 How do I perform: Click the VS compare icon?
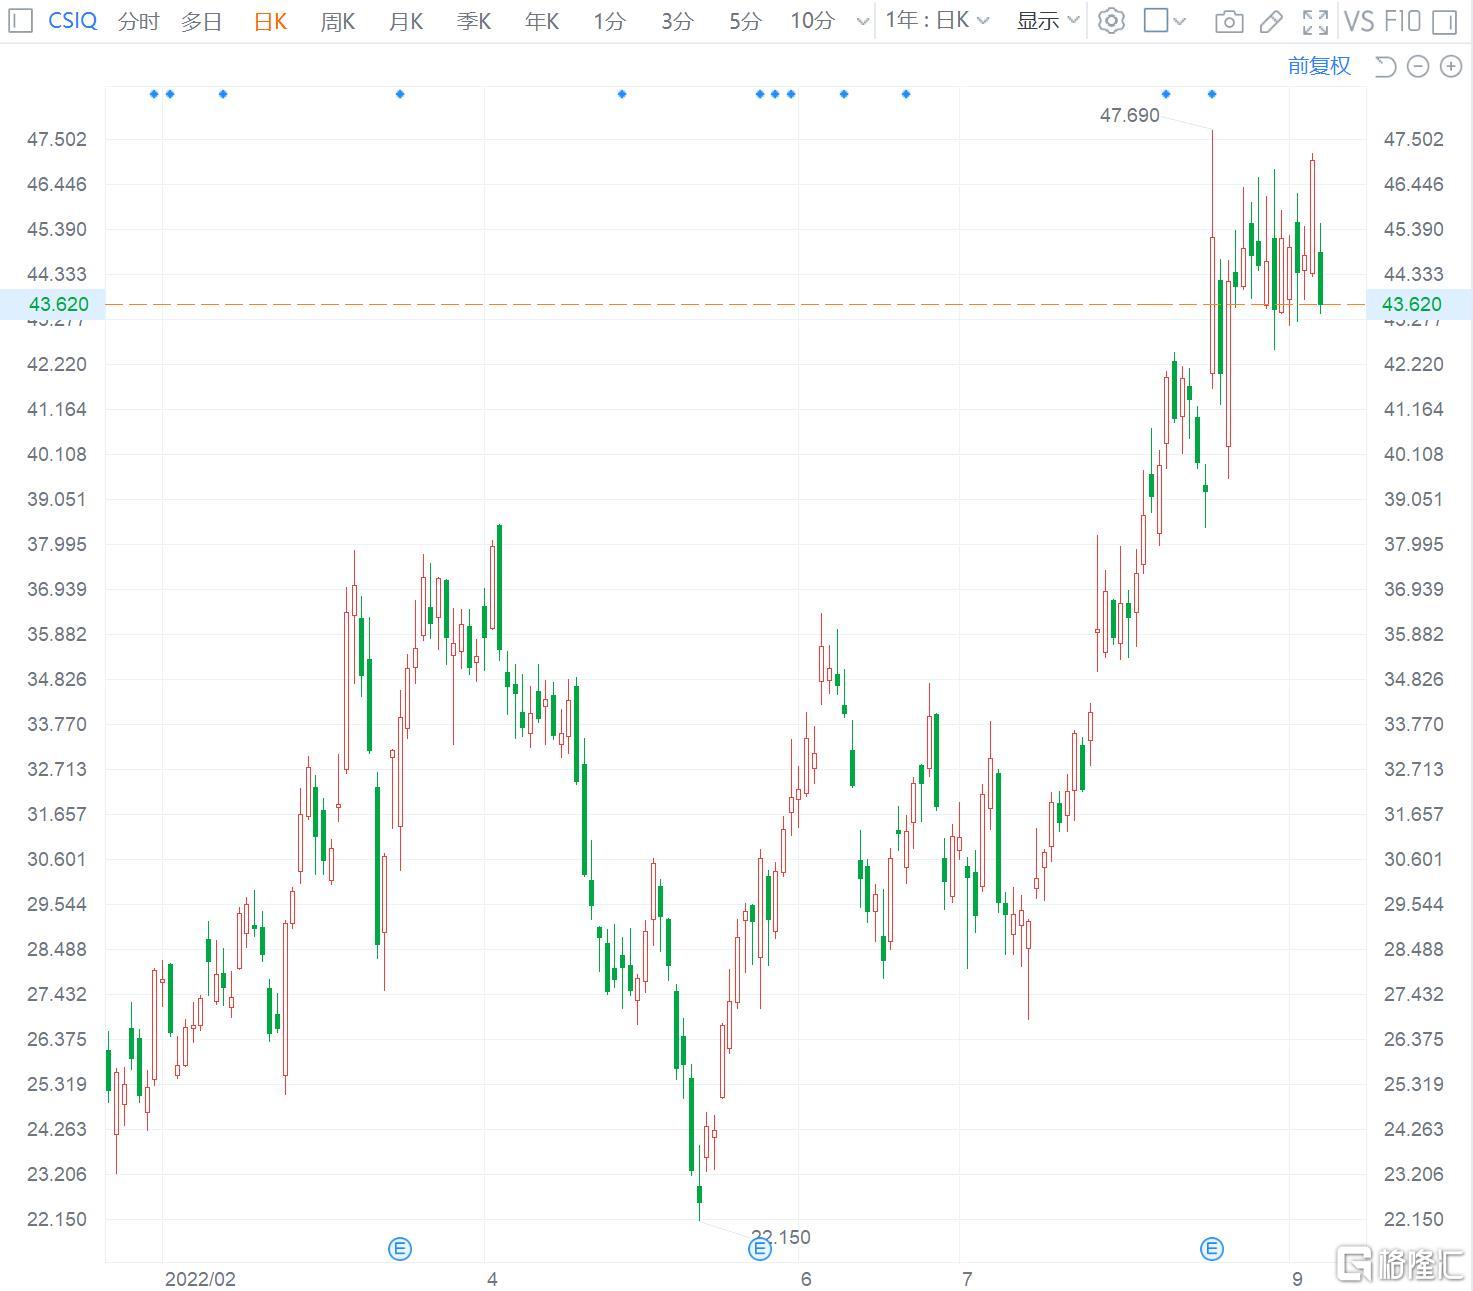1359,21
